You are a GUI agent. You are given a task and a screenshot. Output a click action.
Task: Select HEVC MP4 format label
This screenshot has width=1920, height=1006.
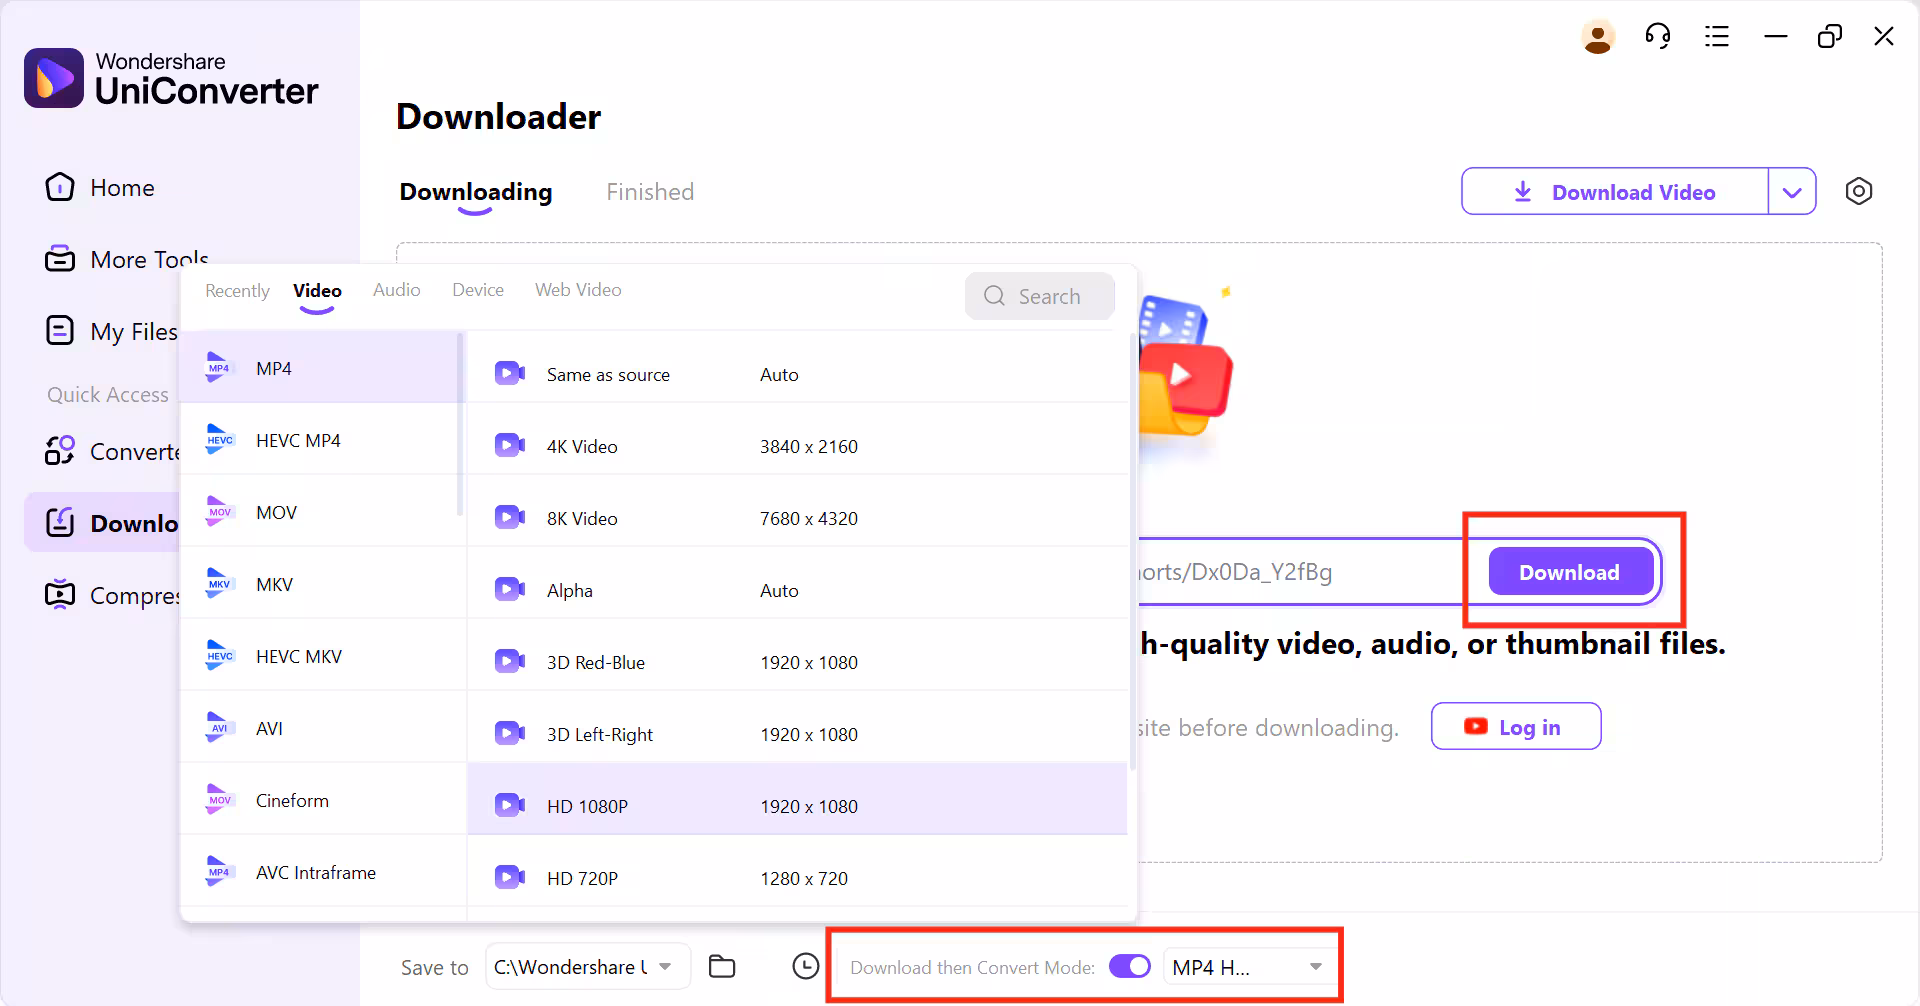298,441
